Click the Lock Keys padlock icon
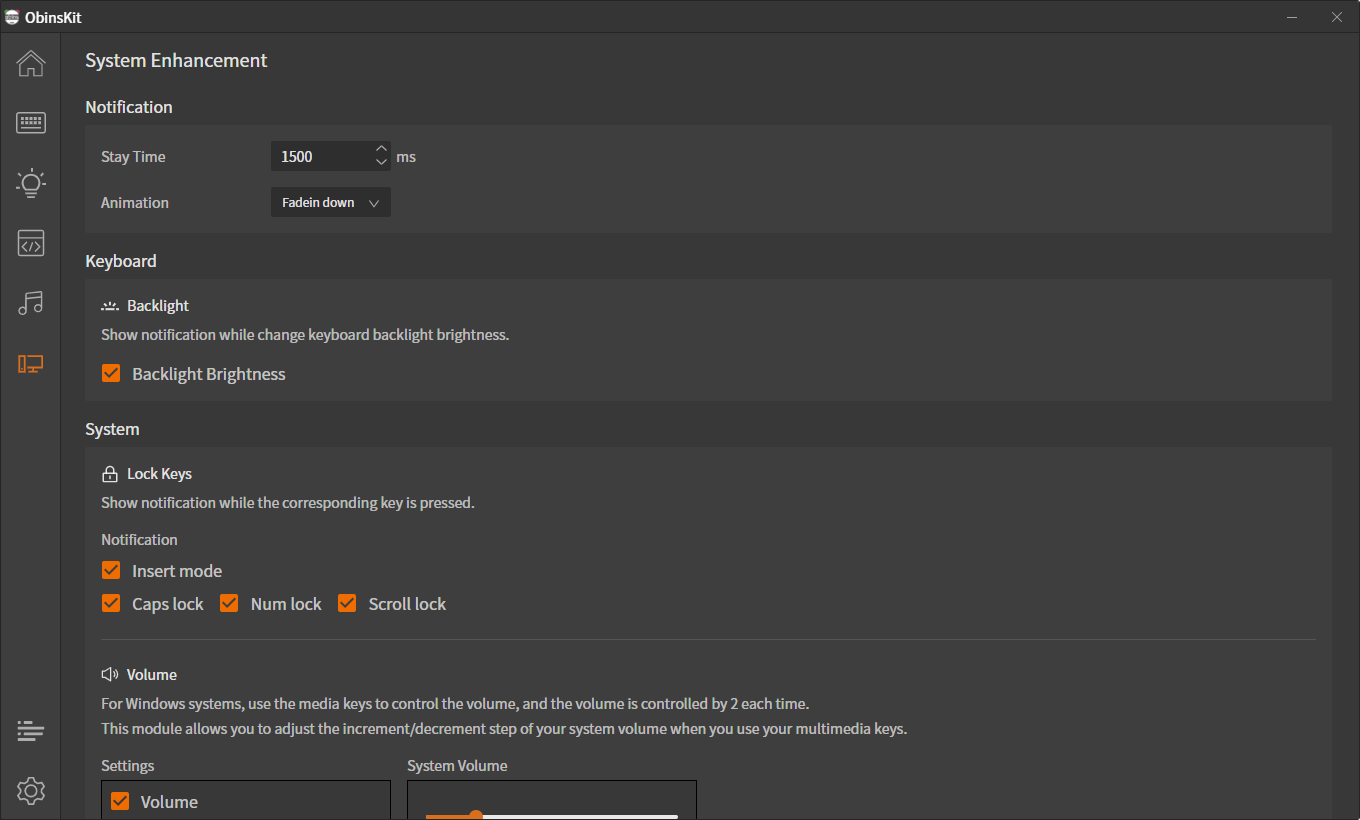The width and height of the screenshot is (1360, 820). [110, 474]
